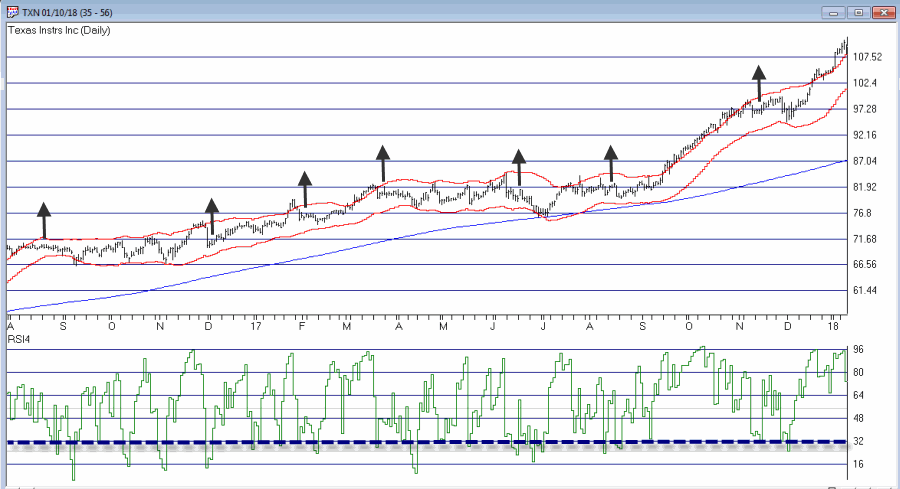The width and height of the screenshot is (900, 489).
Task: Click the 97.28 price axis label
Action: tap(865, 109)
